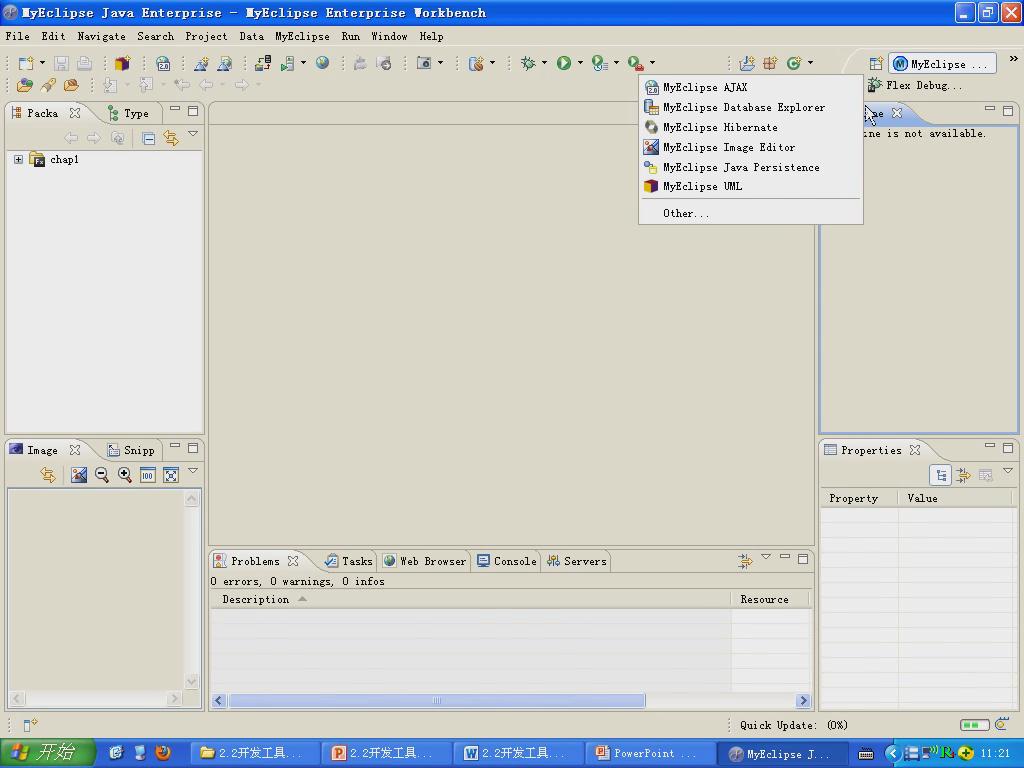Click the Open Perspective icon
This screenshot has width=1024, height=768.
[x=876, y=63]
